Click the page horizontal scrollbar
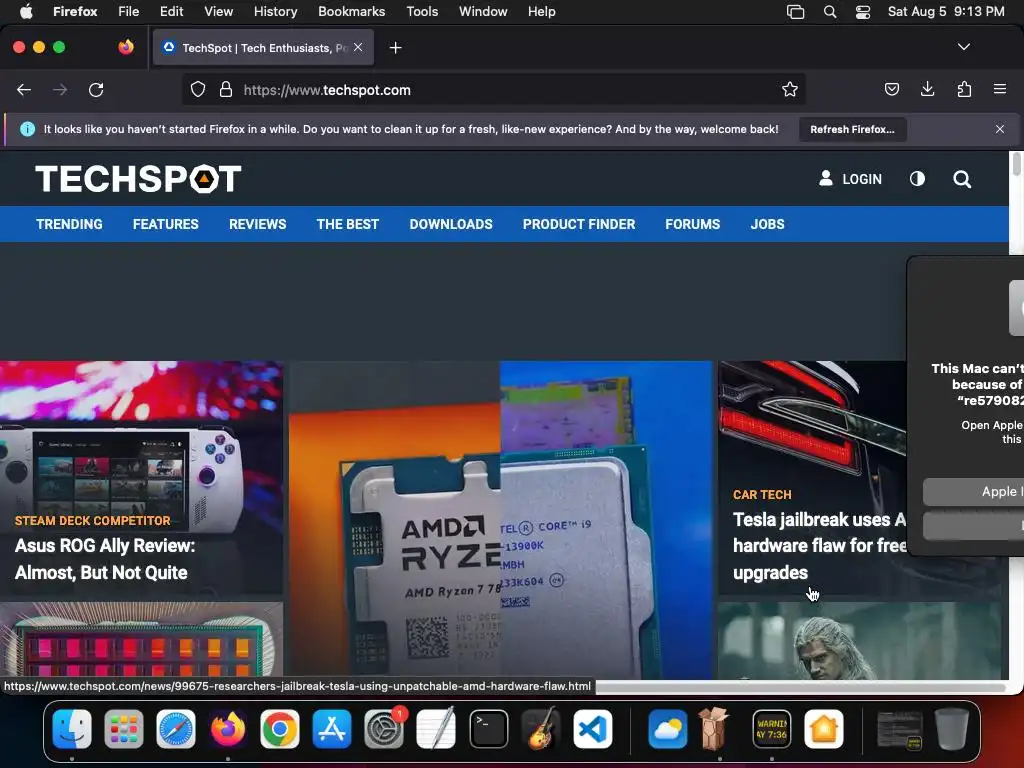This screenshot has height=768, width=1024. [x=800, y=687]
